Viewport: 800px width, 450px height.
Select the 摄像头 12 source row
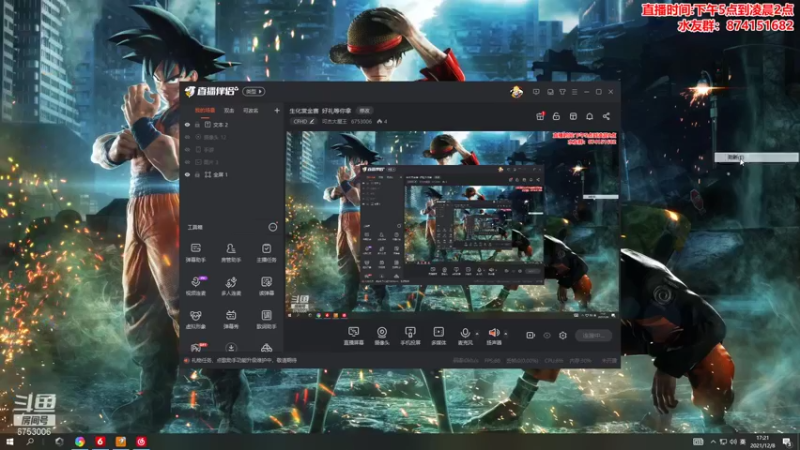point(232,137)
